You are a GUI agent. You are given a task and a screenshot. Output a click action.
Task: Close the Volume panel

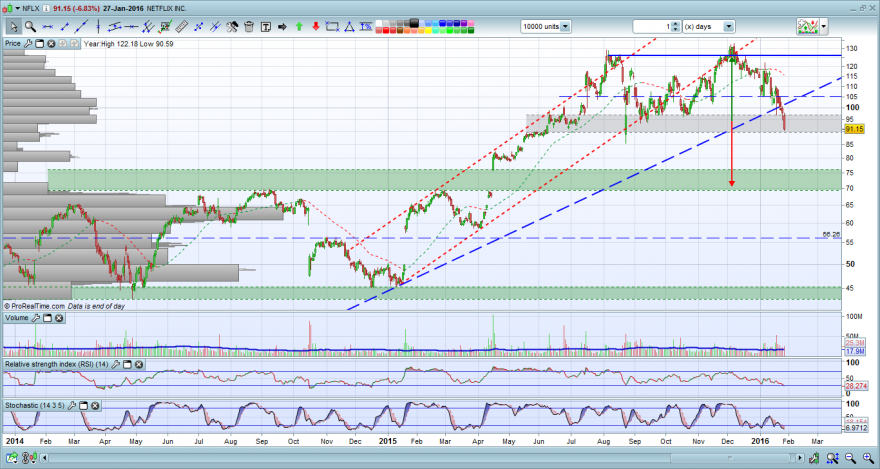(58, 318)
